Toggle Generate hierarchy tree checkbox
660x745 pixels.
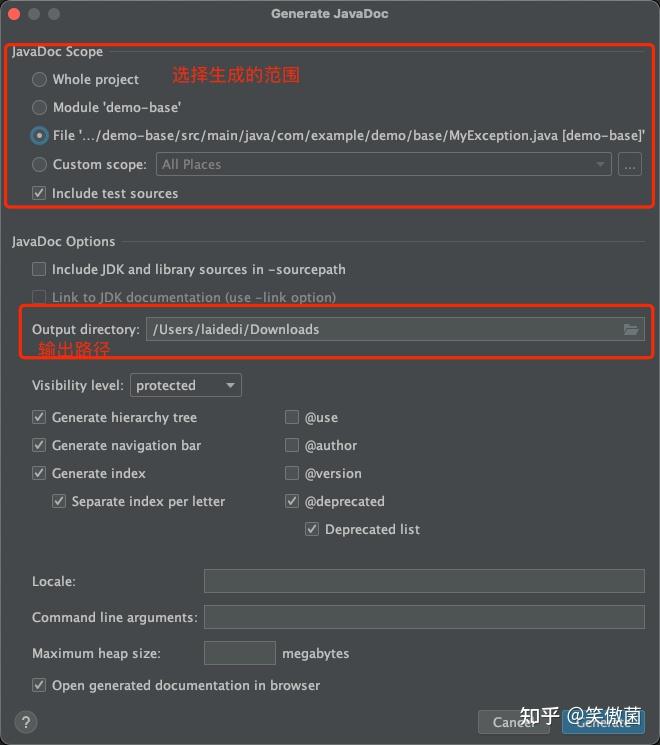pos(39,417)
